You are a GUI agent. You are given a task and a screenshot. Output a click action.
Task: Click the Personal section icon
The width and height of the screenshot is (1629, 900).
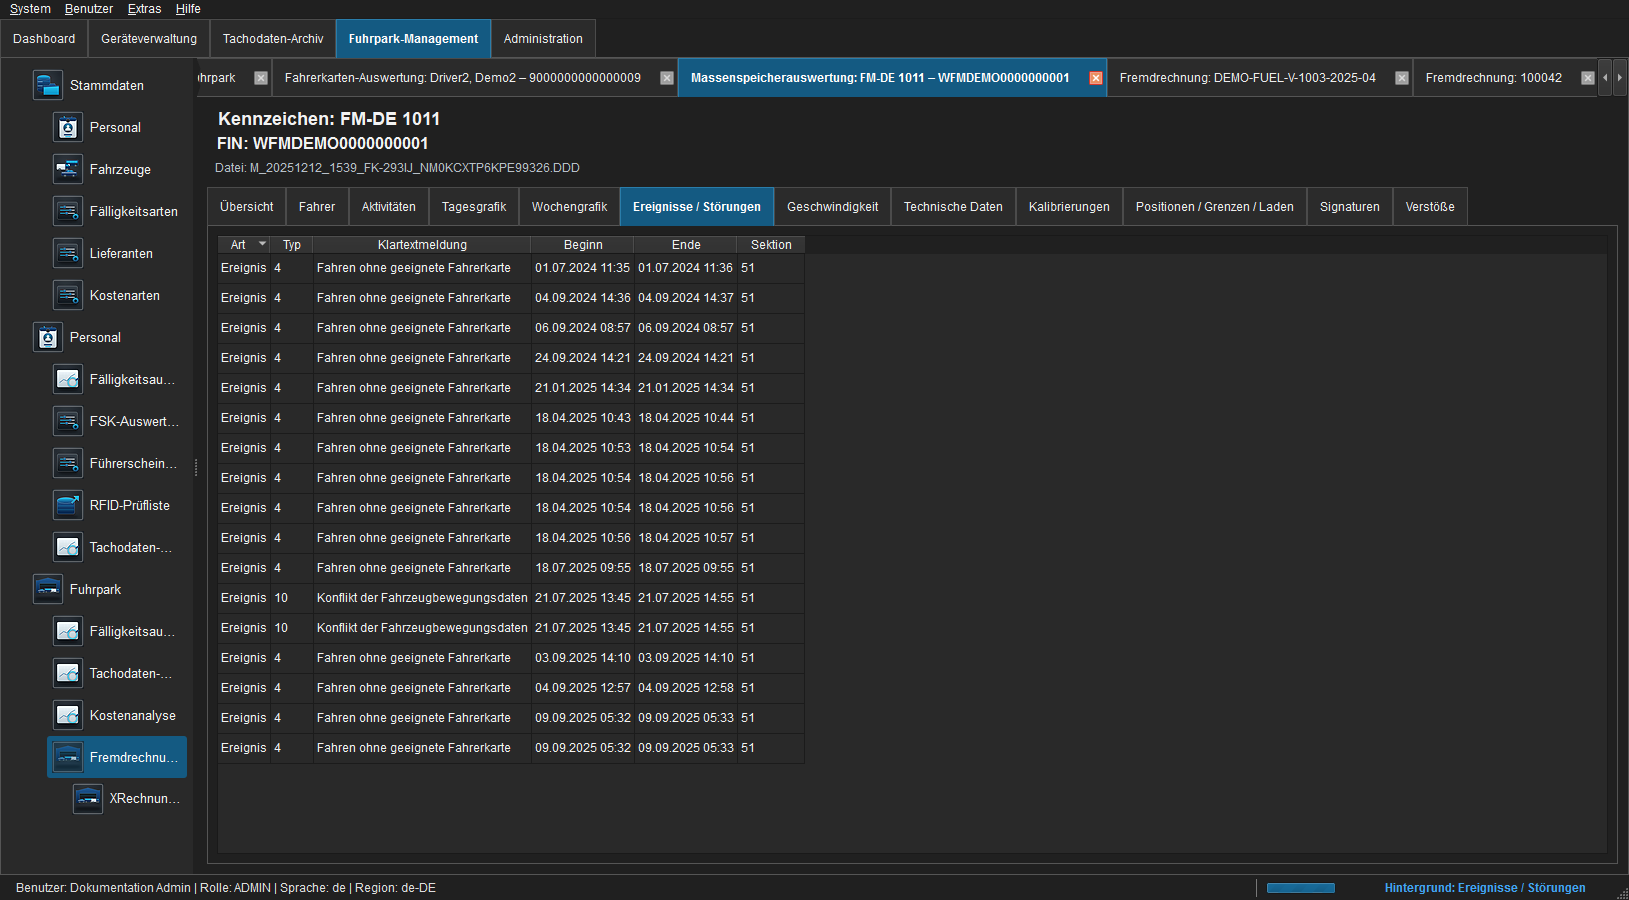tap(48, 337)
